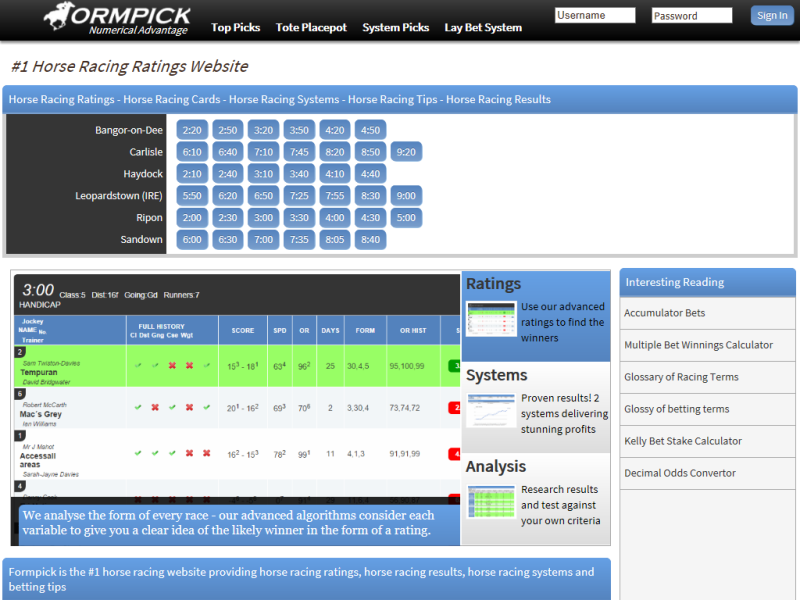This screenshot has height=600, width=800.
Task: Focus the Password input field
Action: point(692,15)
